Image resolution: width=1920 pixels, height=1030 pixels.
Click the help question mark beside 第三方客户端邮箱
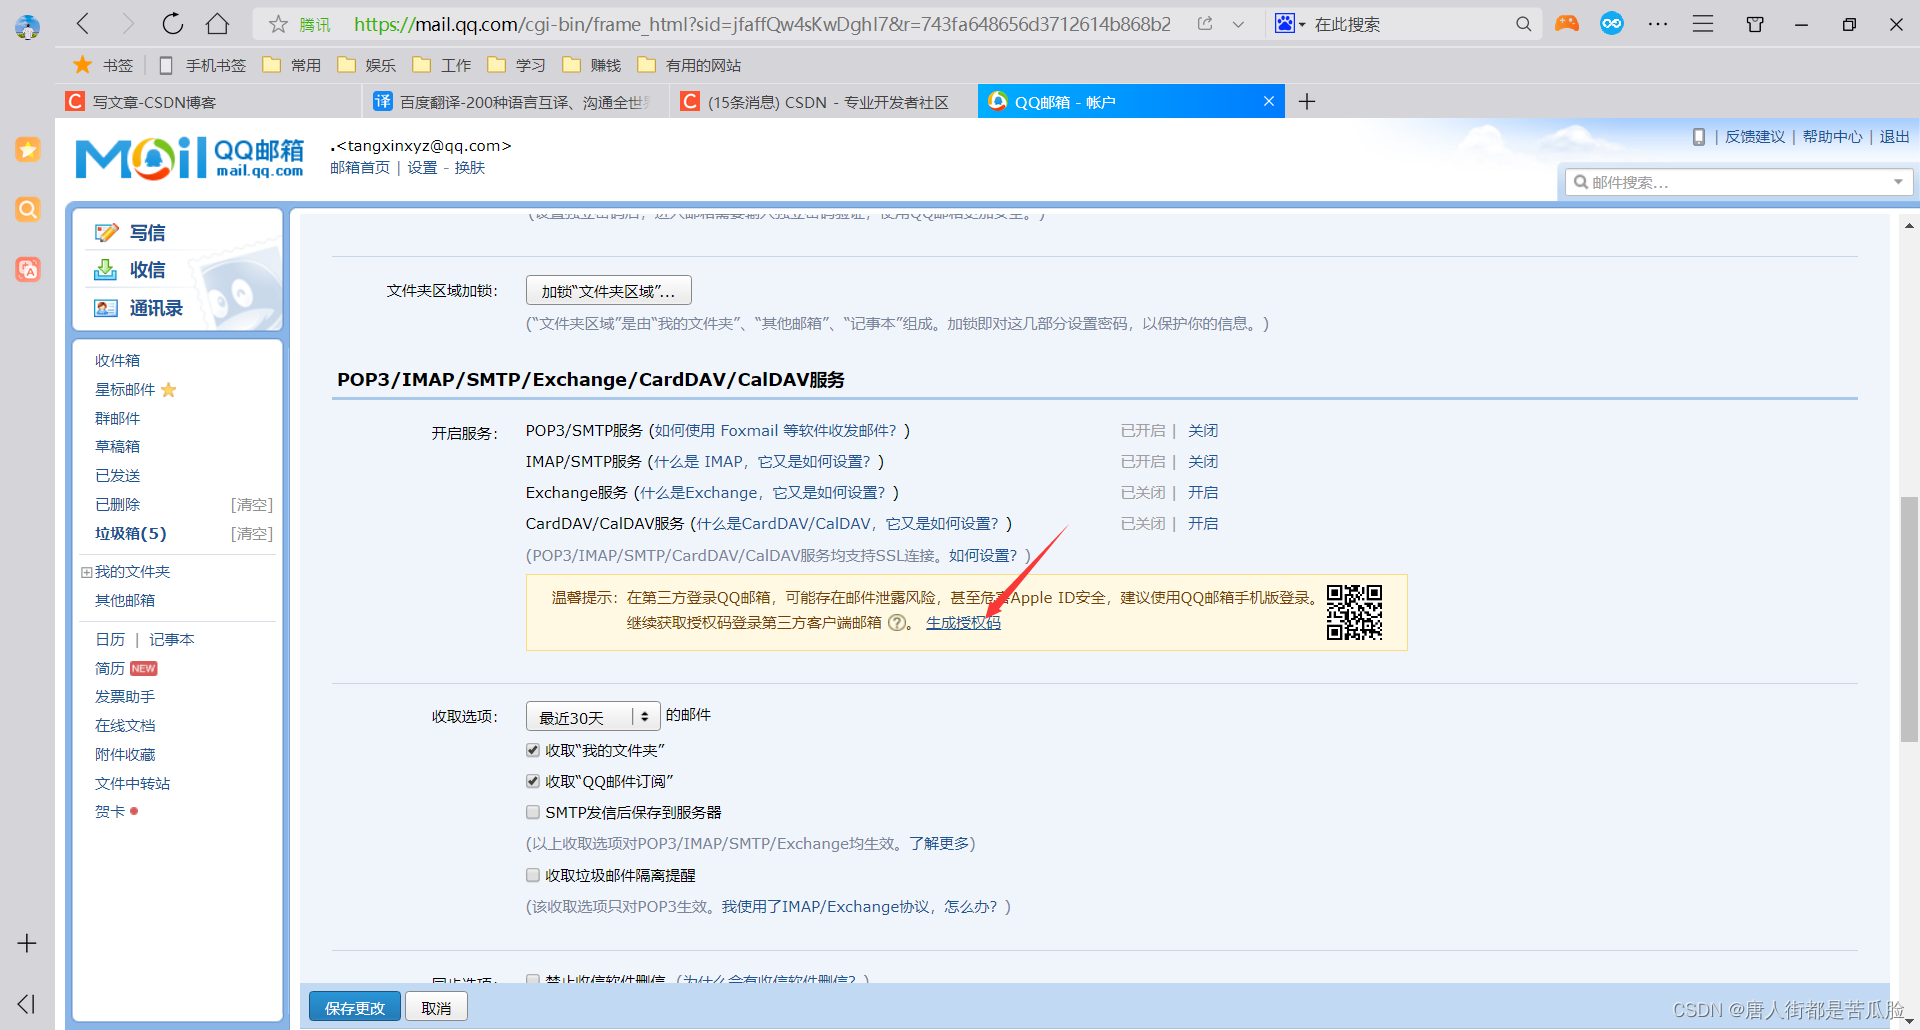click(896, 623)
